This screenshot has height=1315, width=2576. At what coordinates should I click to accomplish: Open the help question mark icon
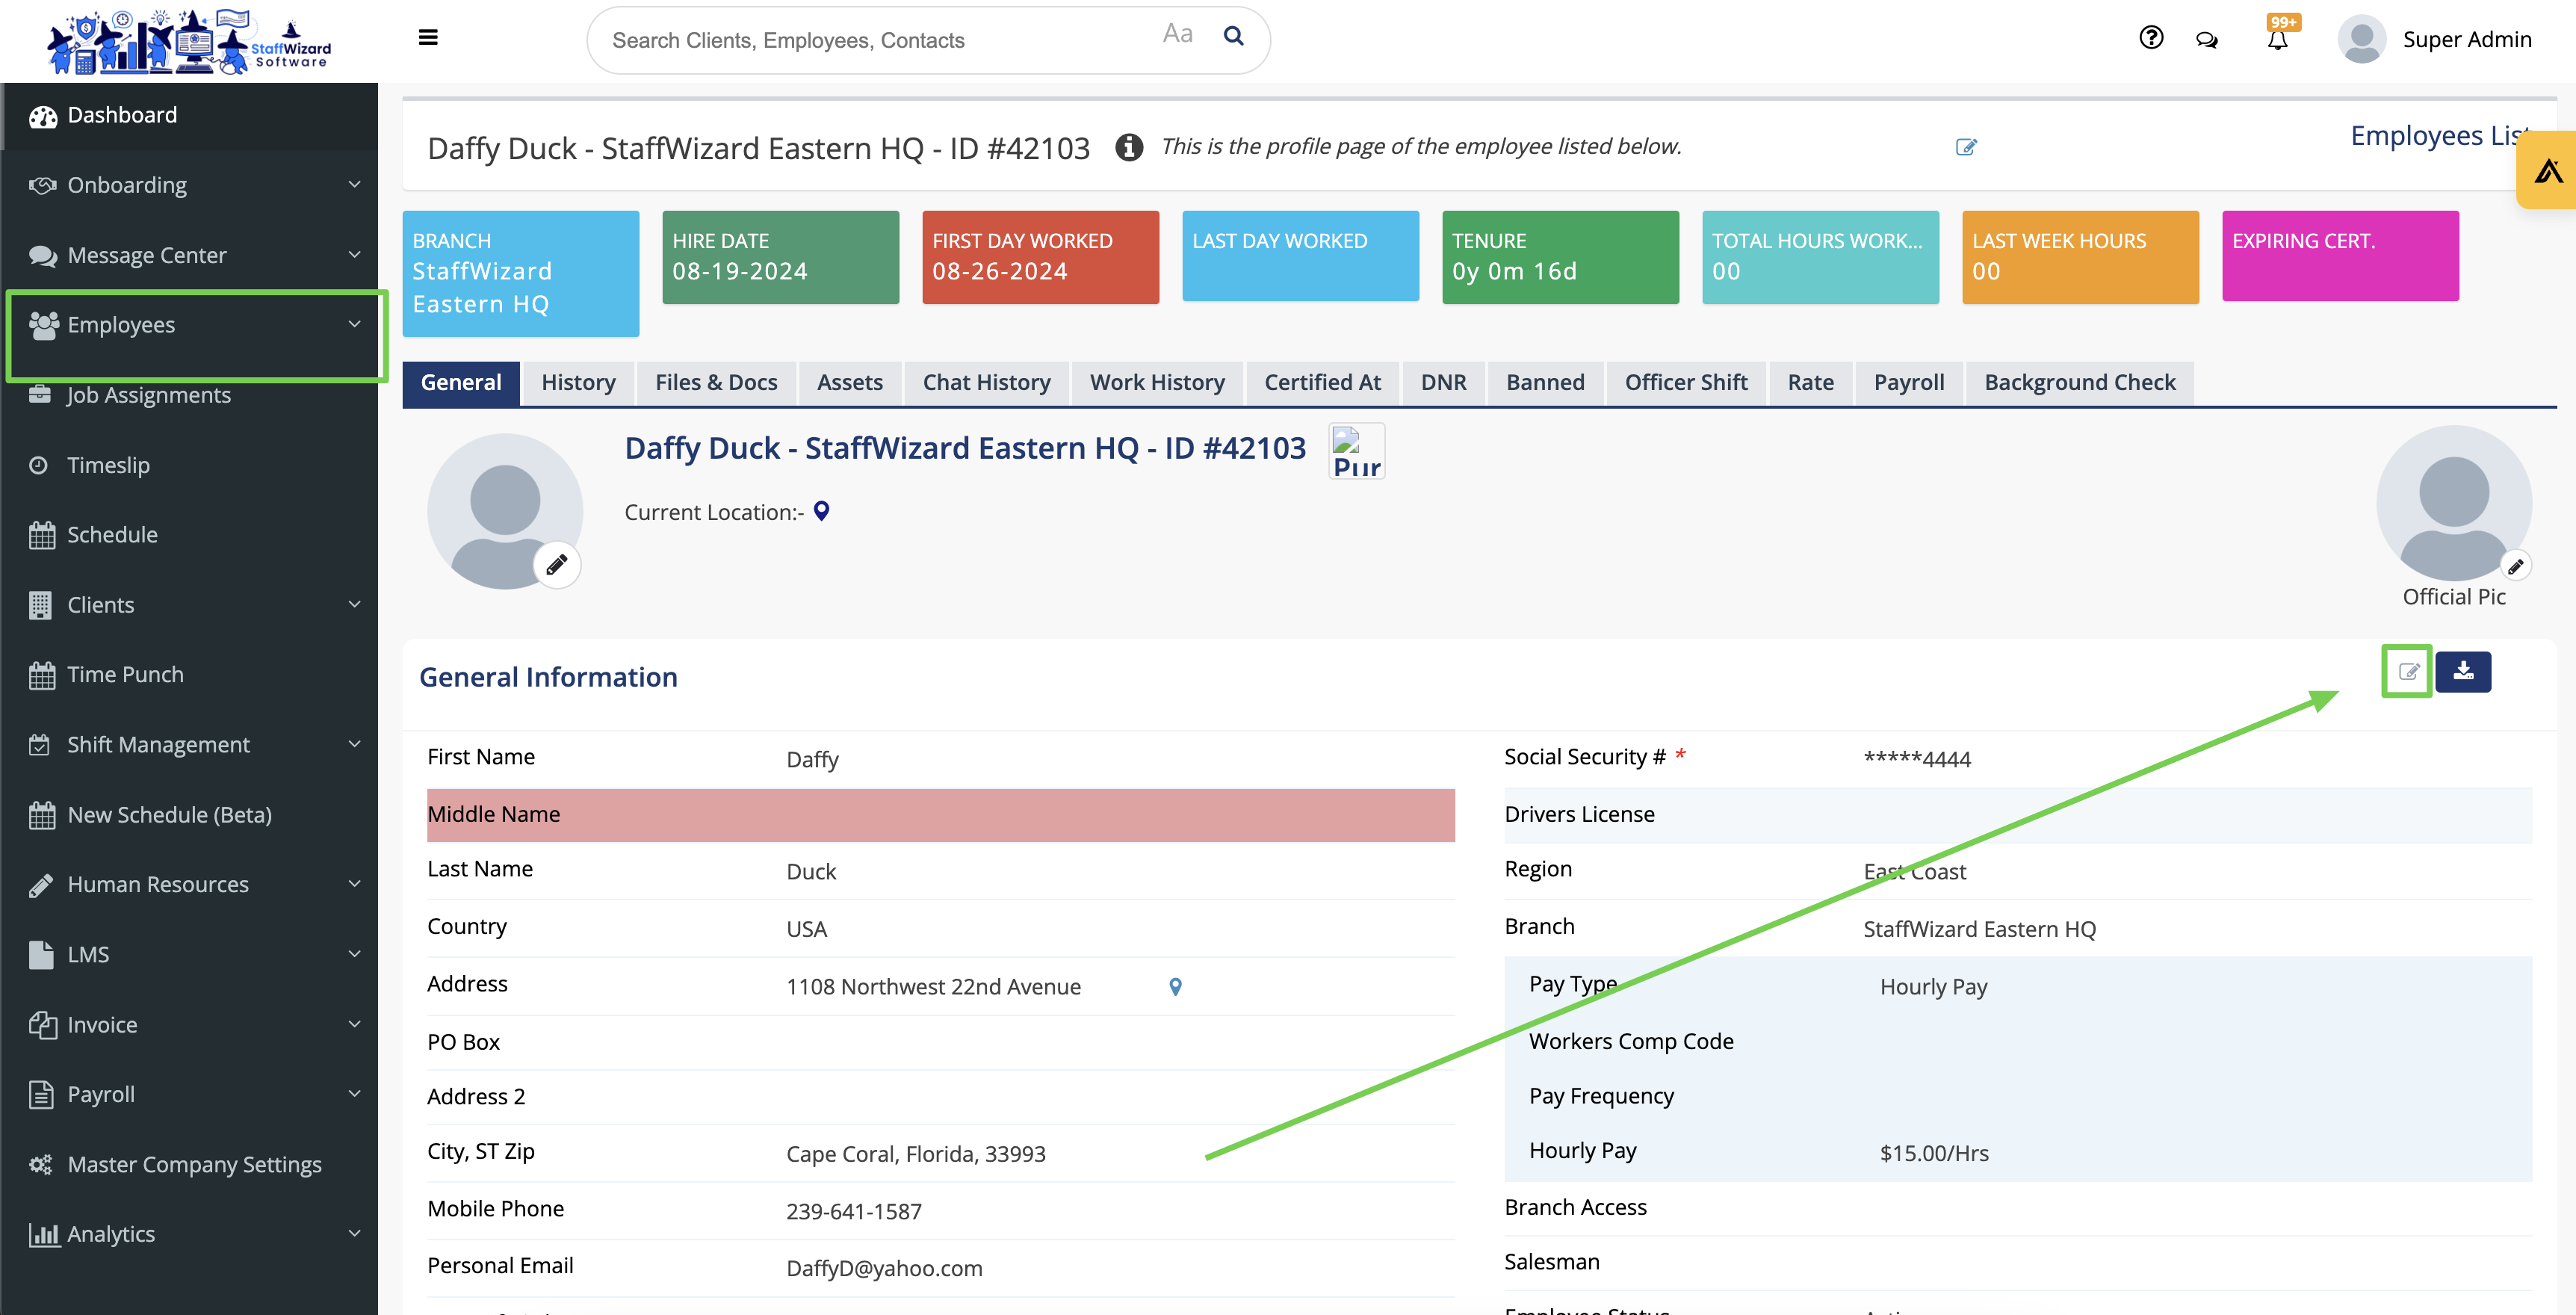pyautogui.click(x=2151, y=38)
